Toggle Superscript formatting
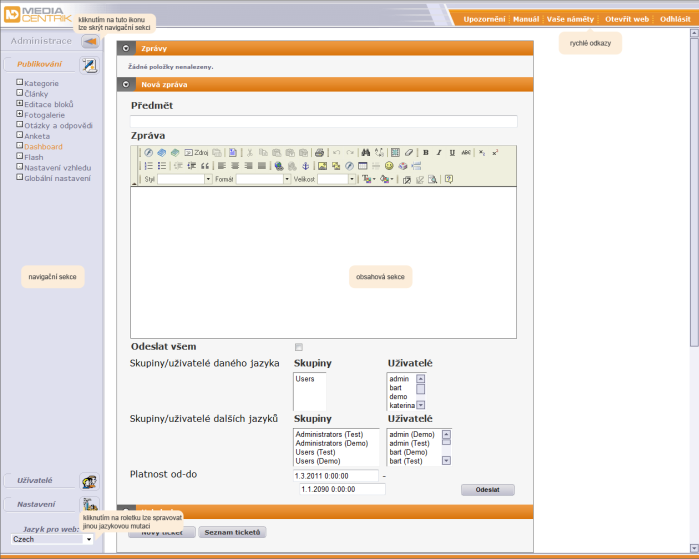 [495, 153]
